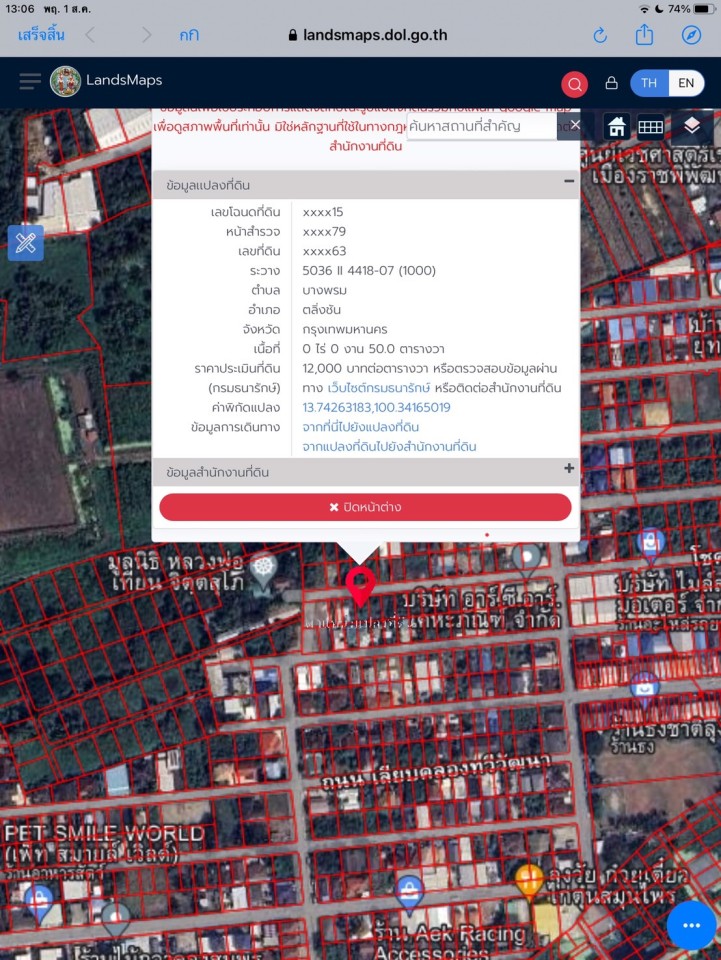Image resolution: width=721 pixels, height=960 pixels.
Task: Click the หน้าสำรวจ value xxxx79
Action: pos(324,231)
